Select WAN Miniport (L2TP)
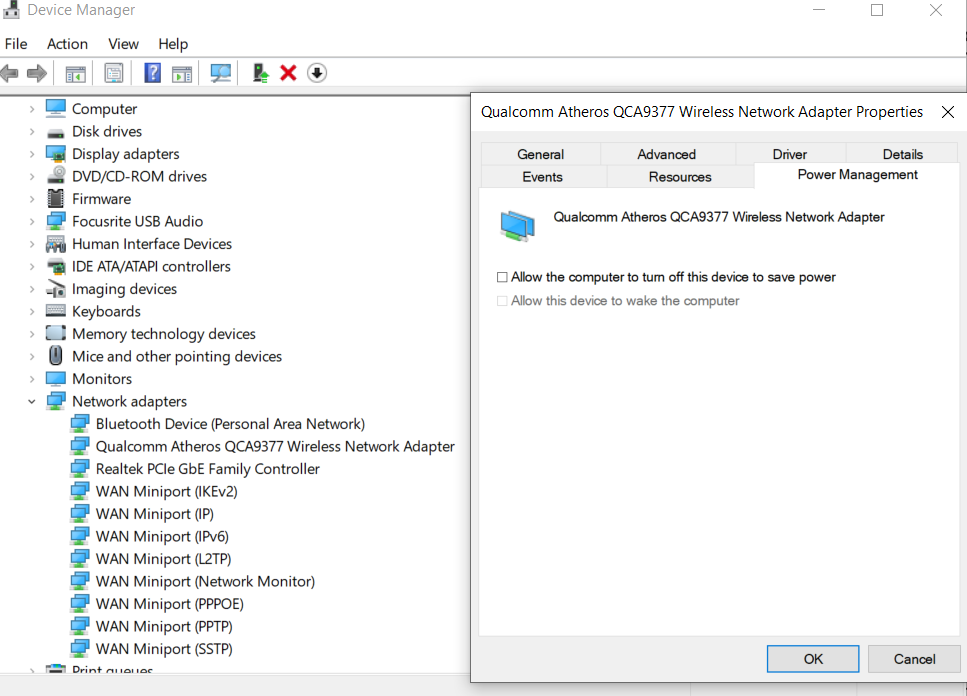This screenshot has width=967, height=696. coord(163,559)
